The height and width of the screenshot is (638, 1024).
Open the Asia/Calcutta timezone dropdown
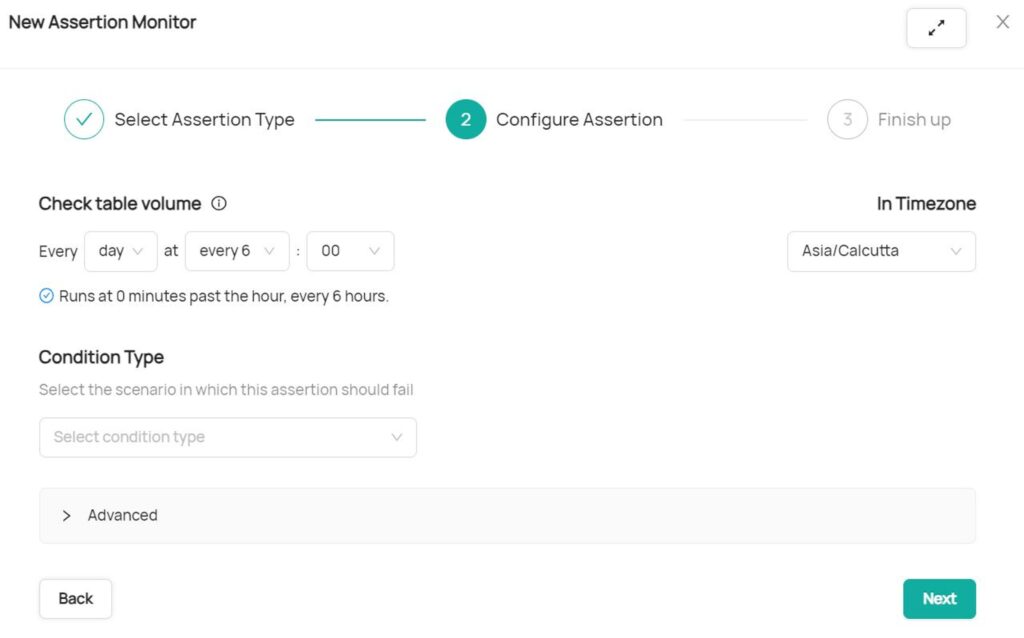pos(880,251)
